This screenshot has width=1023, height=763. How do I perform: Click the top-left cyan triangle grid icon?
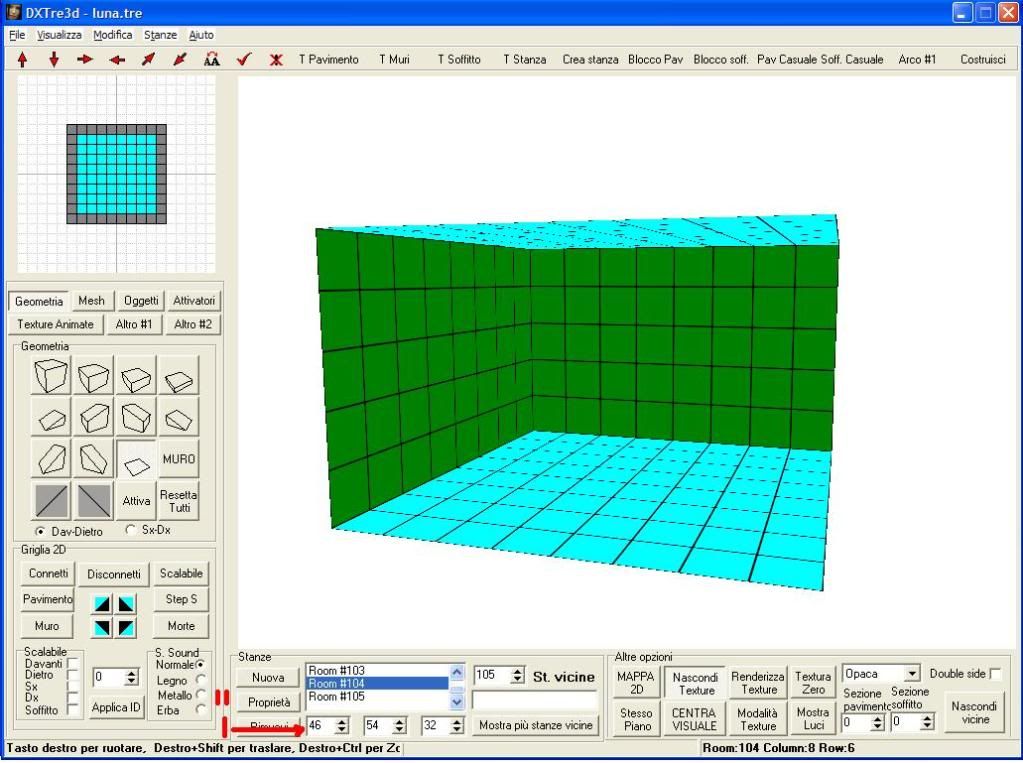102,604
